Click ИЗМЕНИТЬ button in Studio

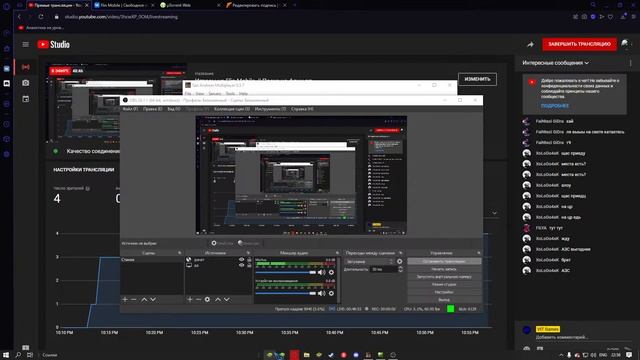pos(477,79)
